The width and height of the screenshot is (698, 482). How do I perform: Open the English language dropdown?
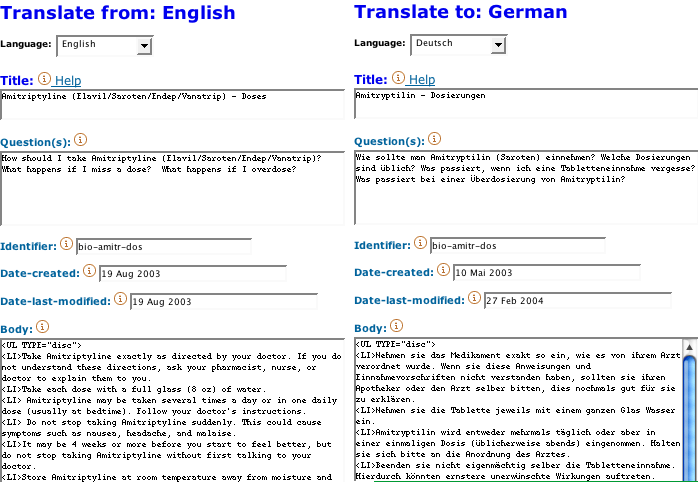pos(105,45)
